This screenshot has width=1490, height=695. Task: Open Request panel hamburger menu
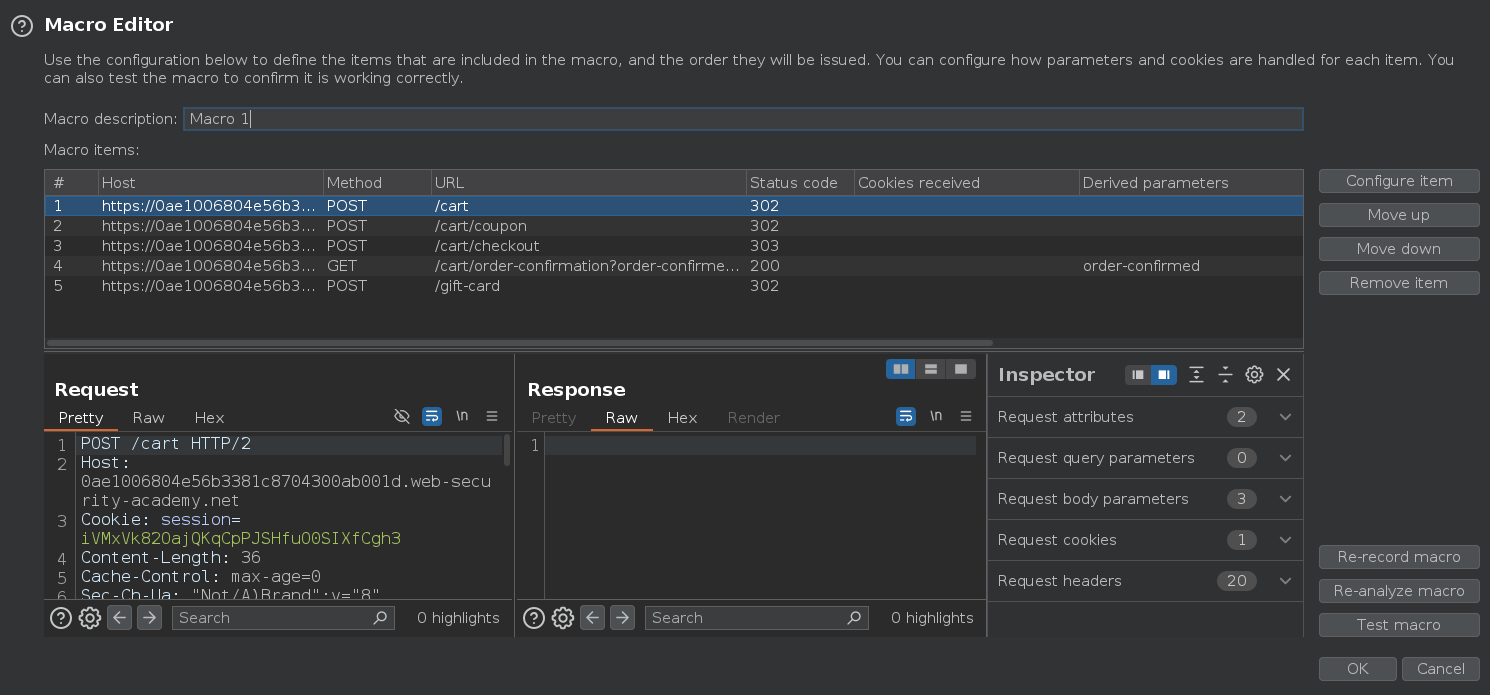tap(492, 416)
